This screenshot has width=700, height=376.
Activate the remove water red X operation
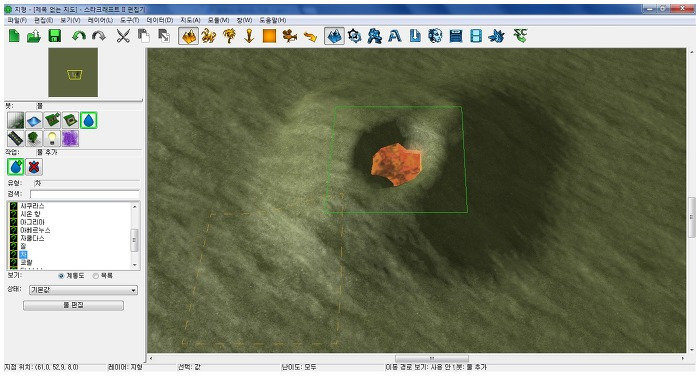pyautogui.click(x=34, y=167)
